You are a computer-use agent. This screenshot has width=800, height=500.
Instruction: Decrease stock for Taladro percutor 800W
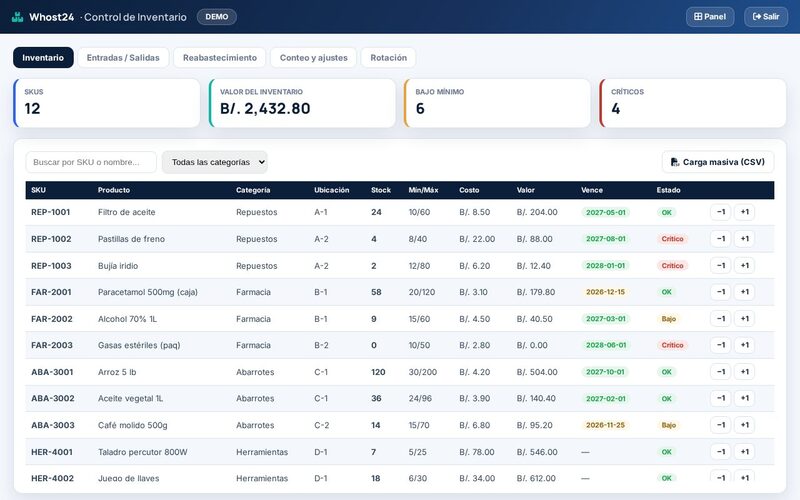[720, 452]
